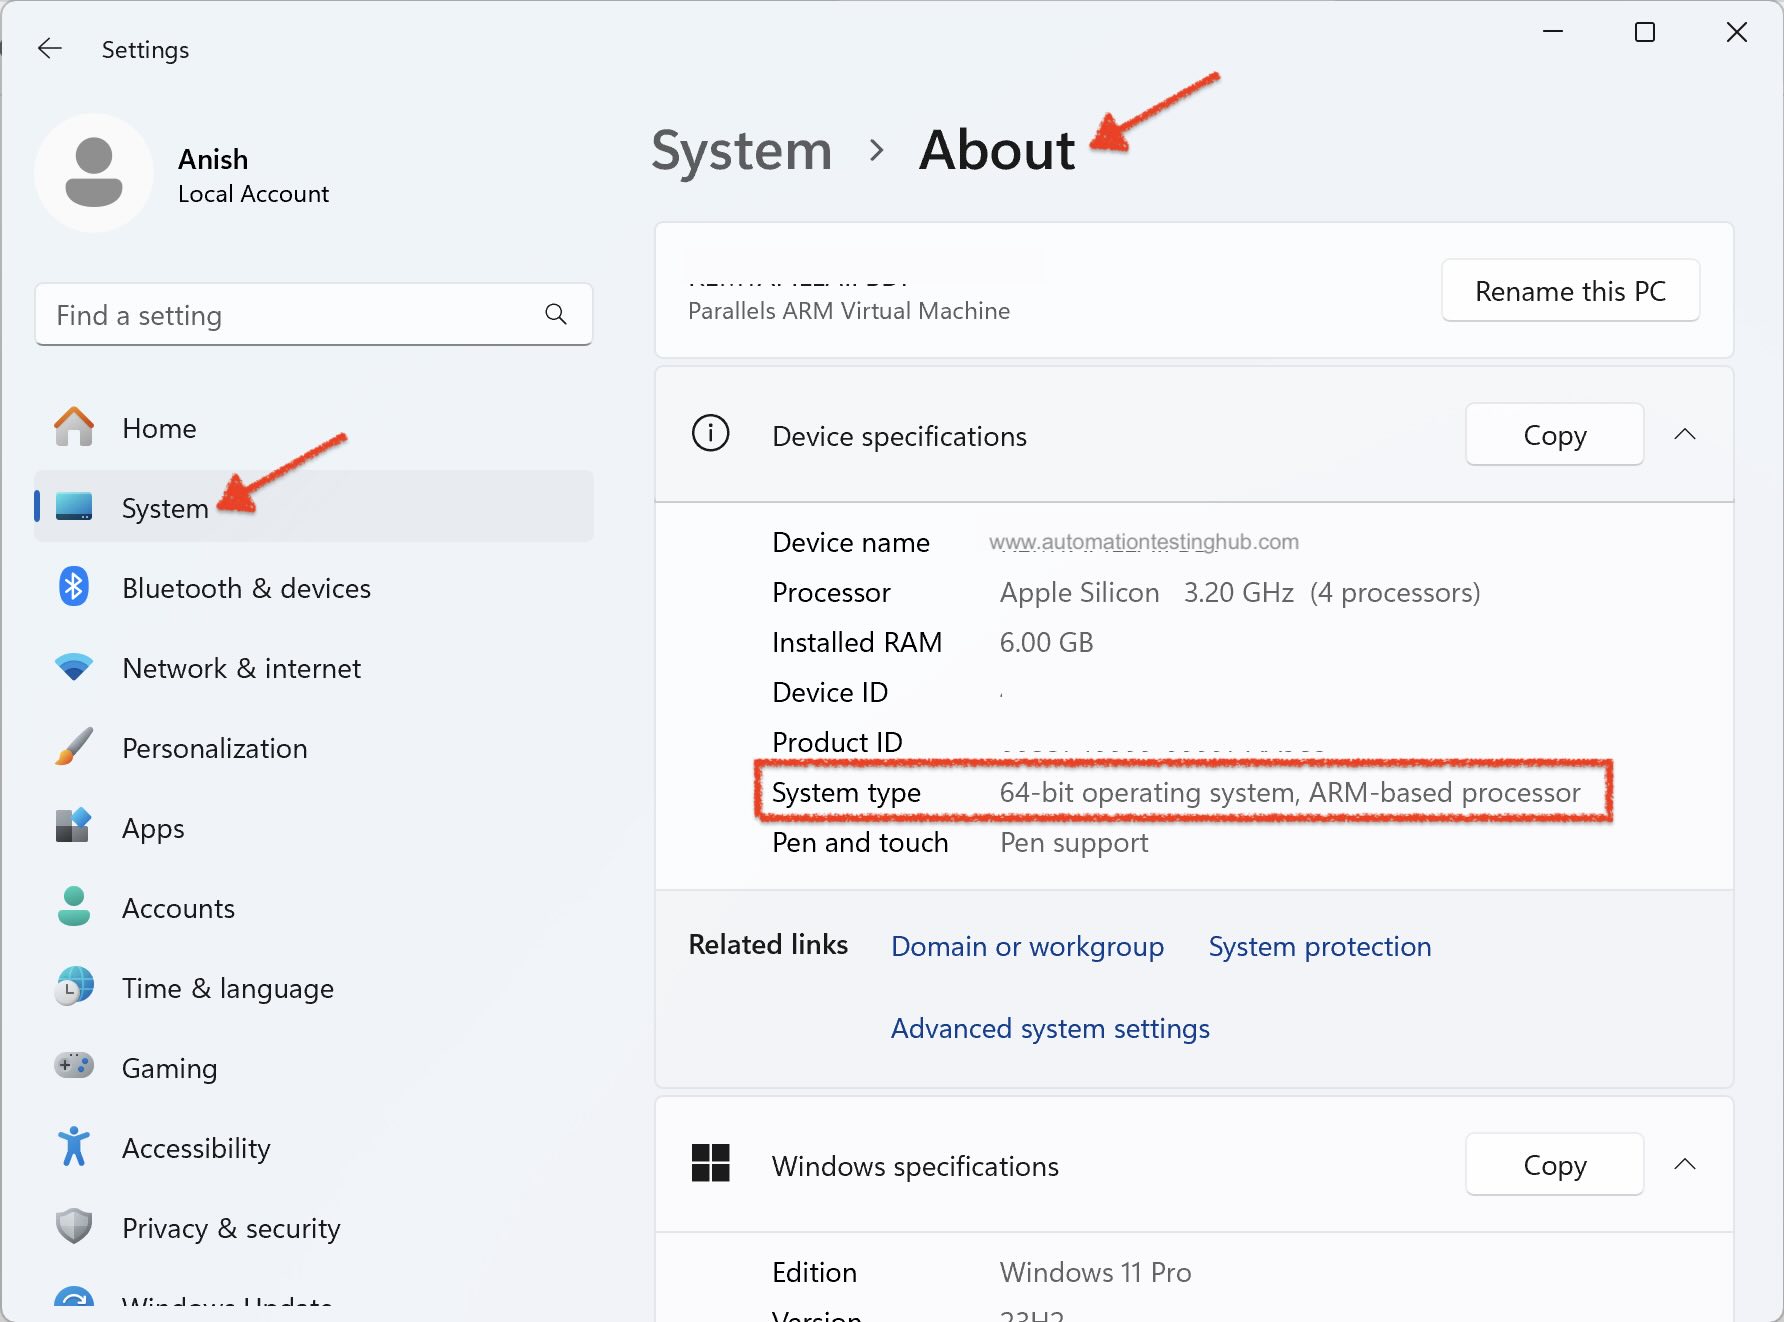
Task: Copy the Device specifications
Action: point(1554,435)
